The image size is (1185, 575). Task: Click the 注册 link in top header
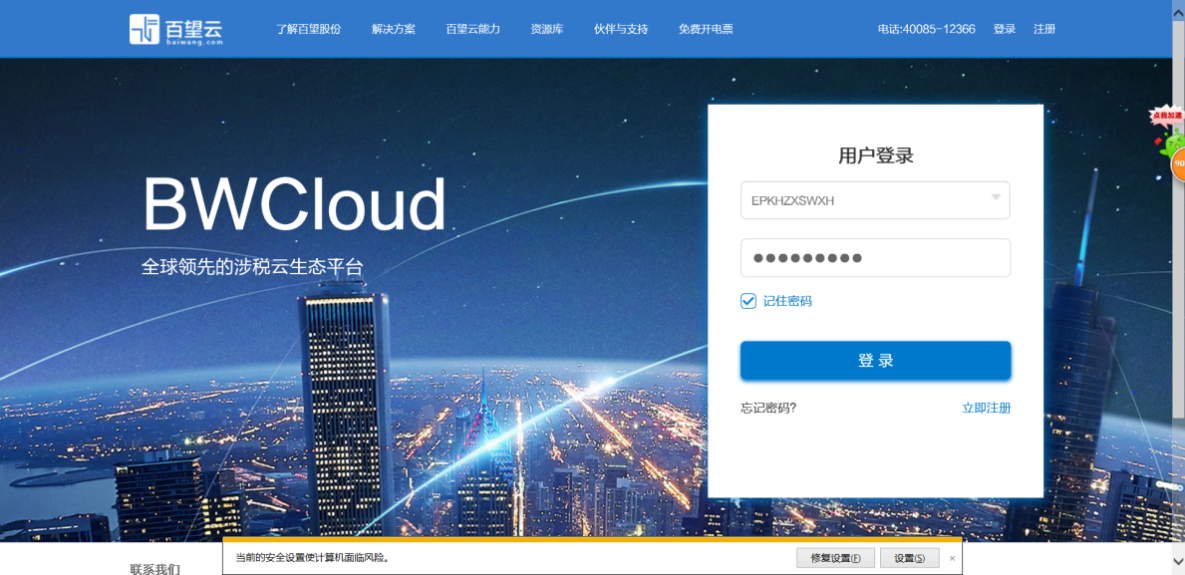coord(1044,29)
